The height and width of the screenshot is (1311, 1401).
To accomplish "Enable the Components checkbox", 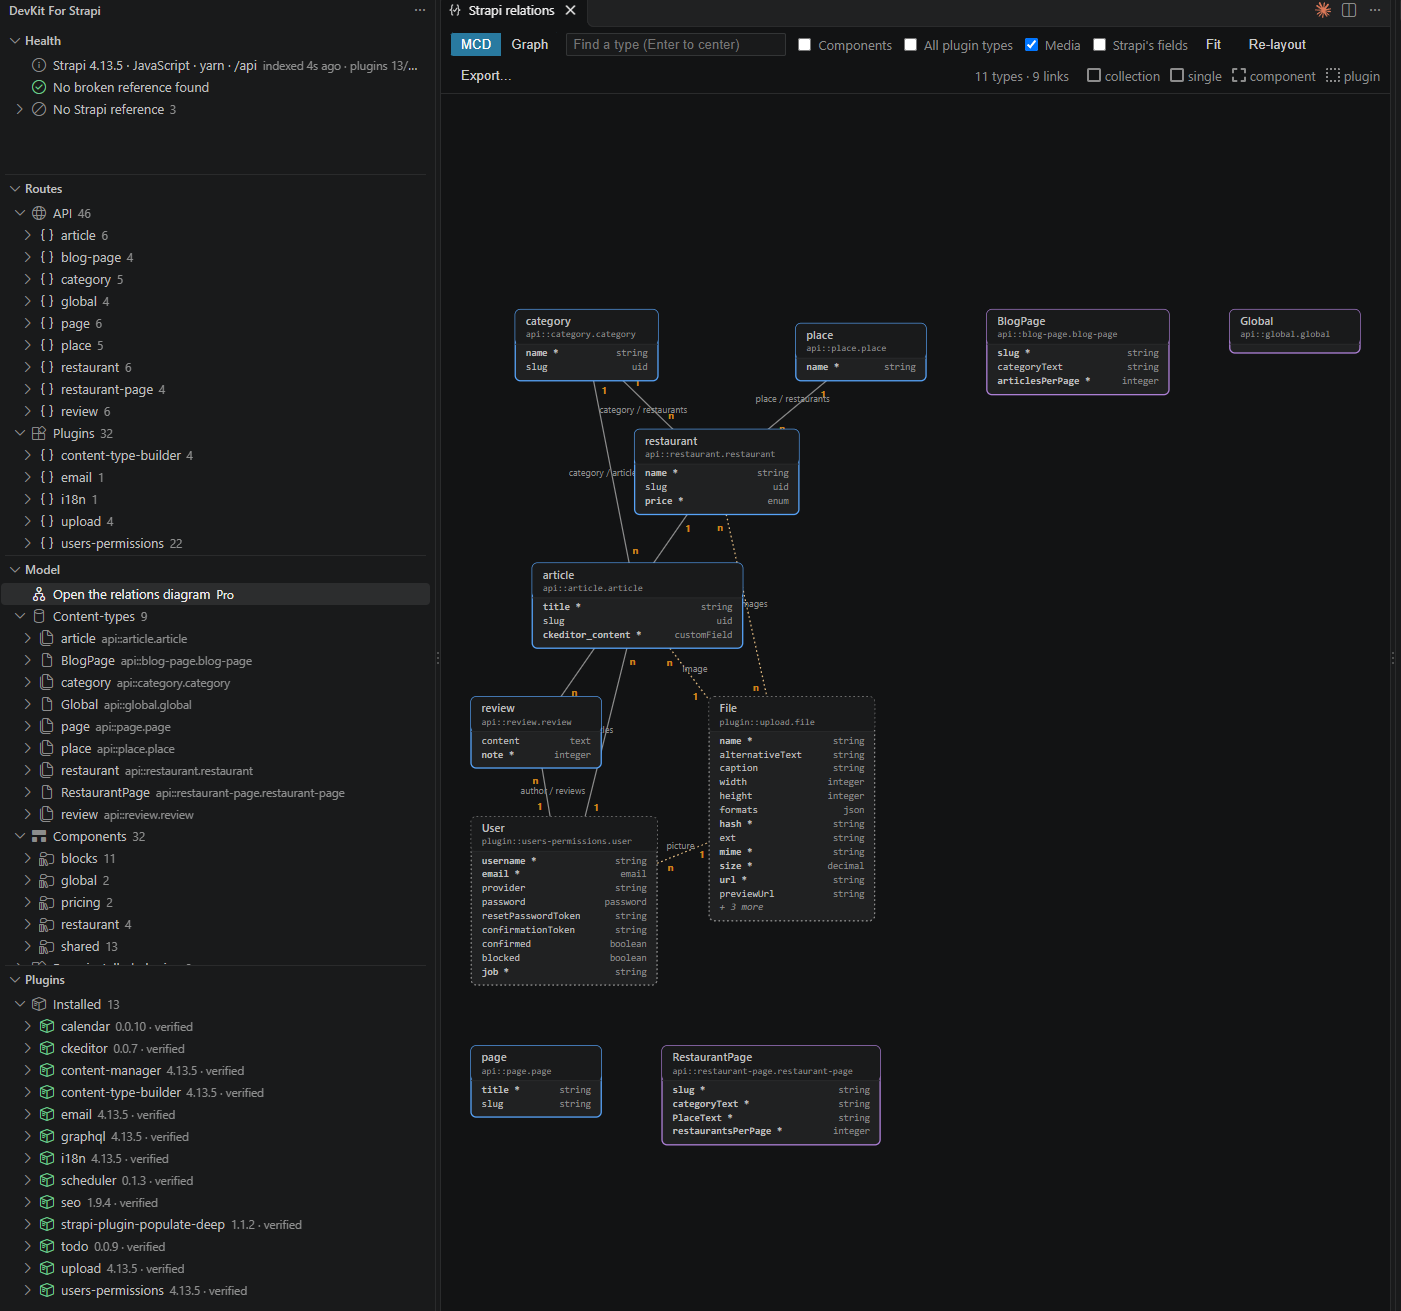I will (805, 45).
